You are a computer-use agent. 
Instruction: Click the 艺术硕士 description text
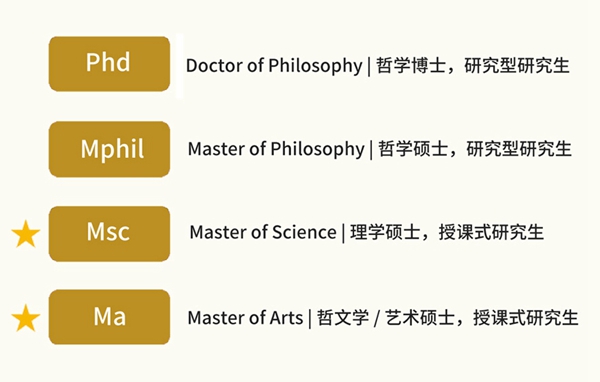tap(419, 318)
